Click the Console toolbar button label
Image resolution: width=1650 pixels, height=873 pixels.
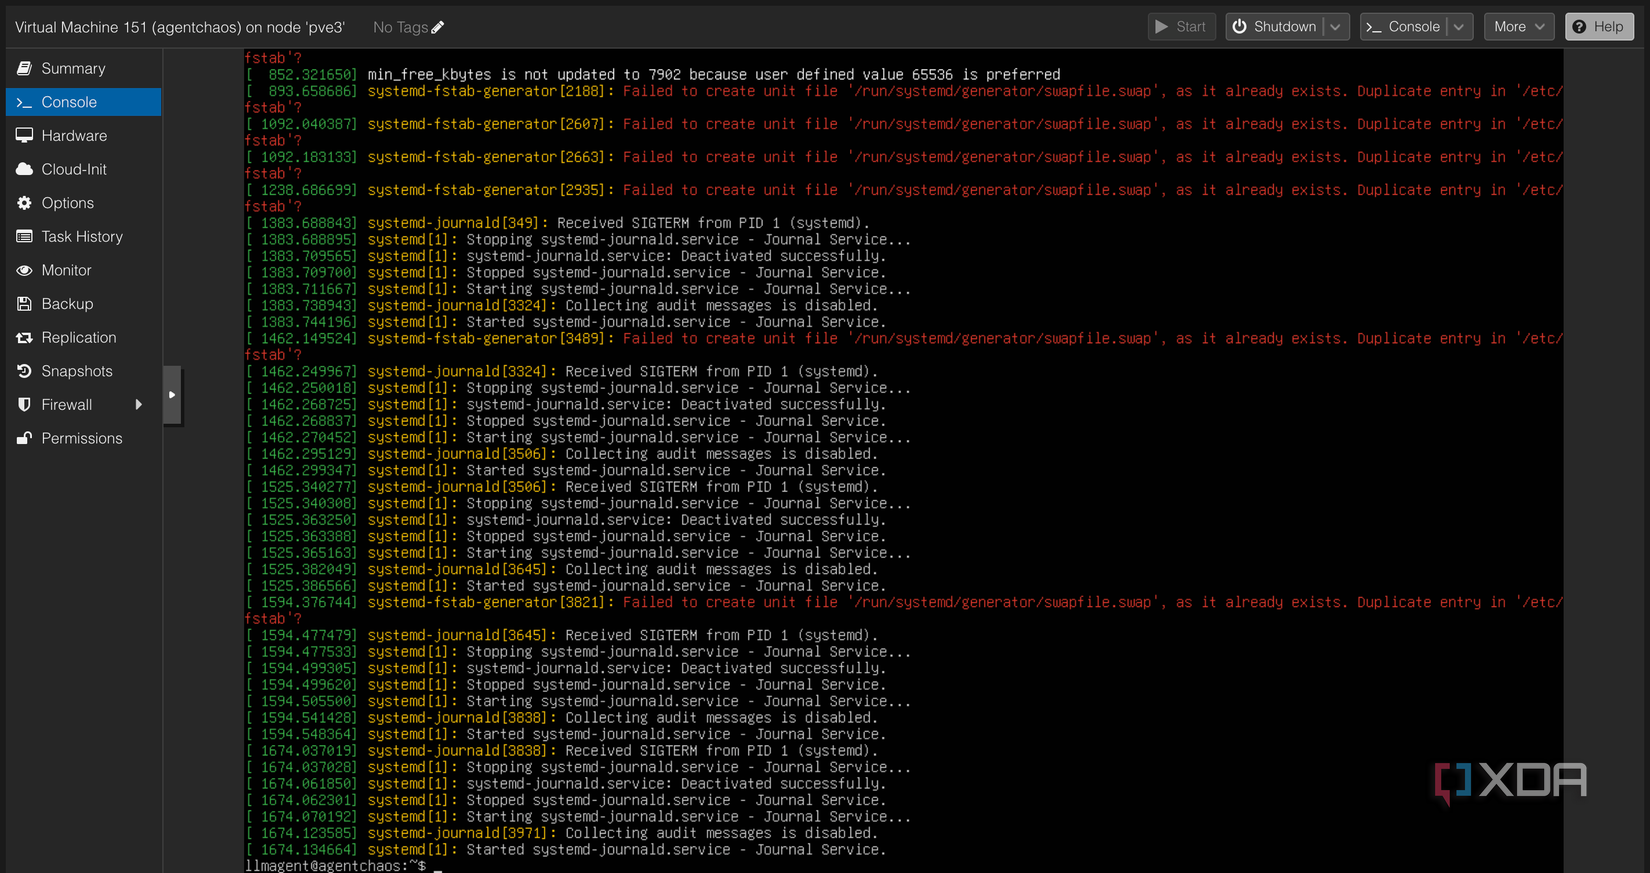(1414, 27)
